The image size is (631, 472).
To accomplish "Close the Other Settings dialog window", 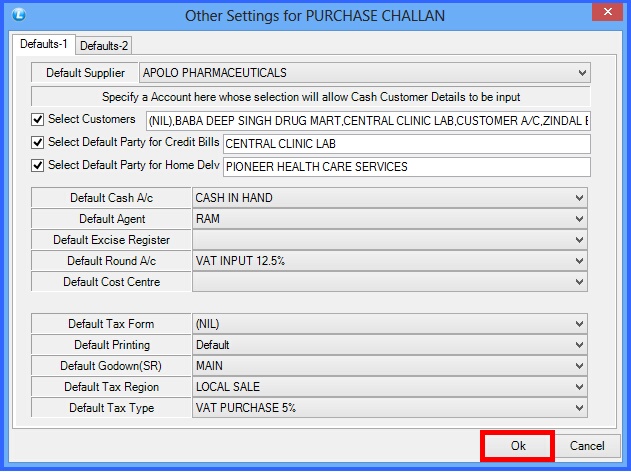I will pos(608,12).
